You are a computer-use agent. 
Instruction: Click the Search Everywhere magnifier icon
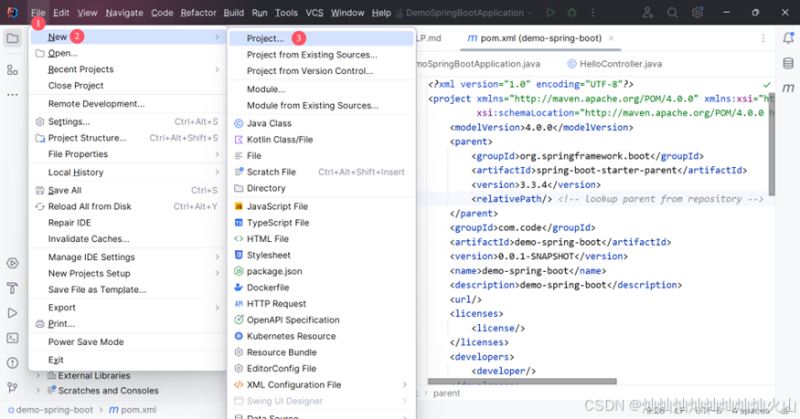click(672, 13)
